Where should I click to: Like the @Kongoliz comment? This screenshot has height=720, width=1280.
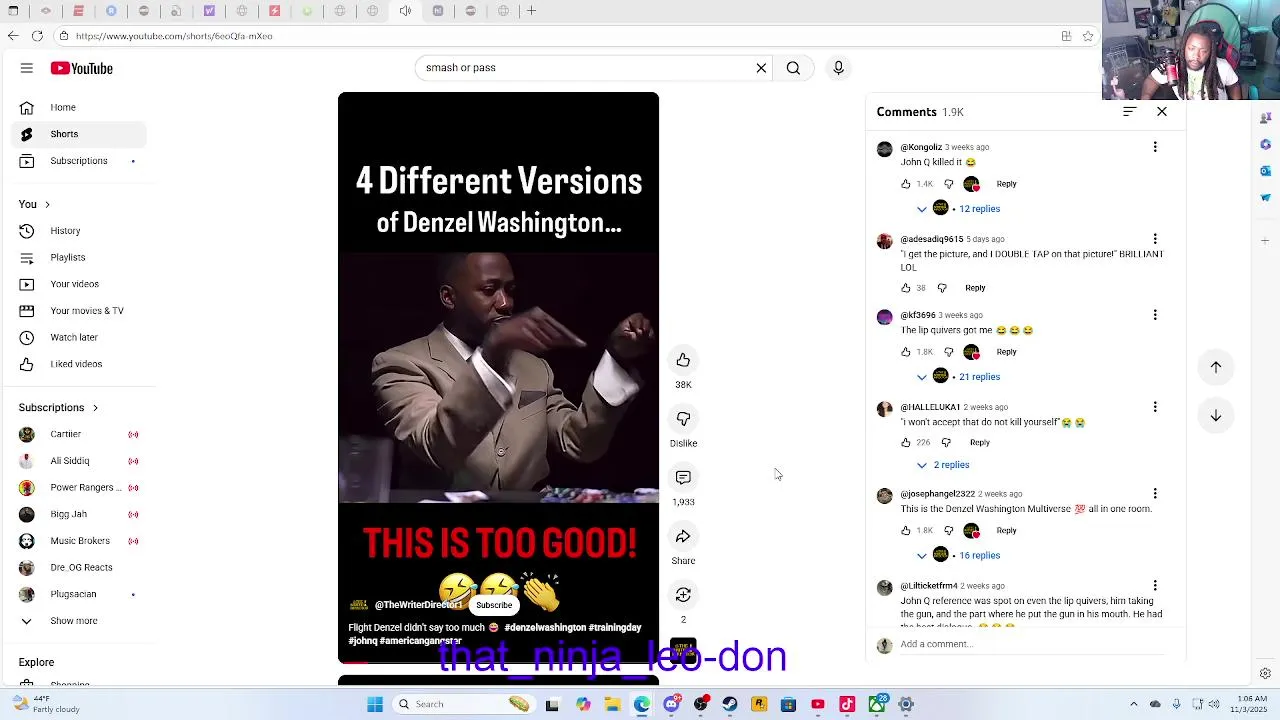point(906,184)
